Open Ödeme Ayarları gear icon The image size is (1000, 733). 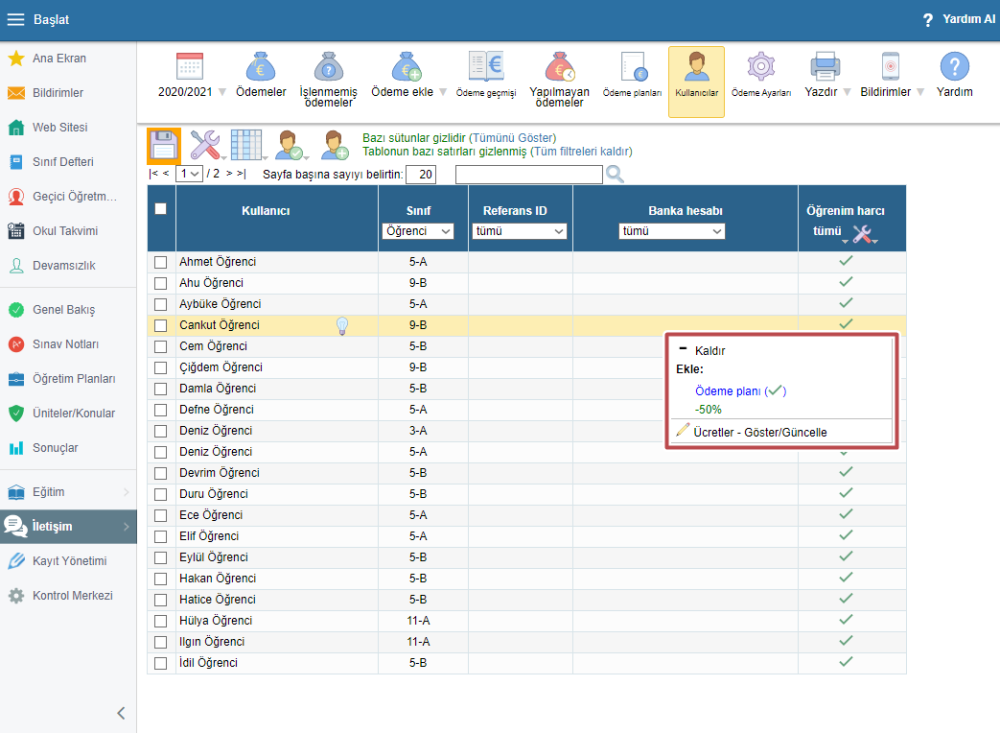coord(761,68)
